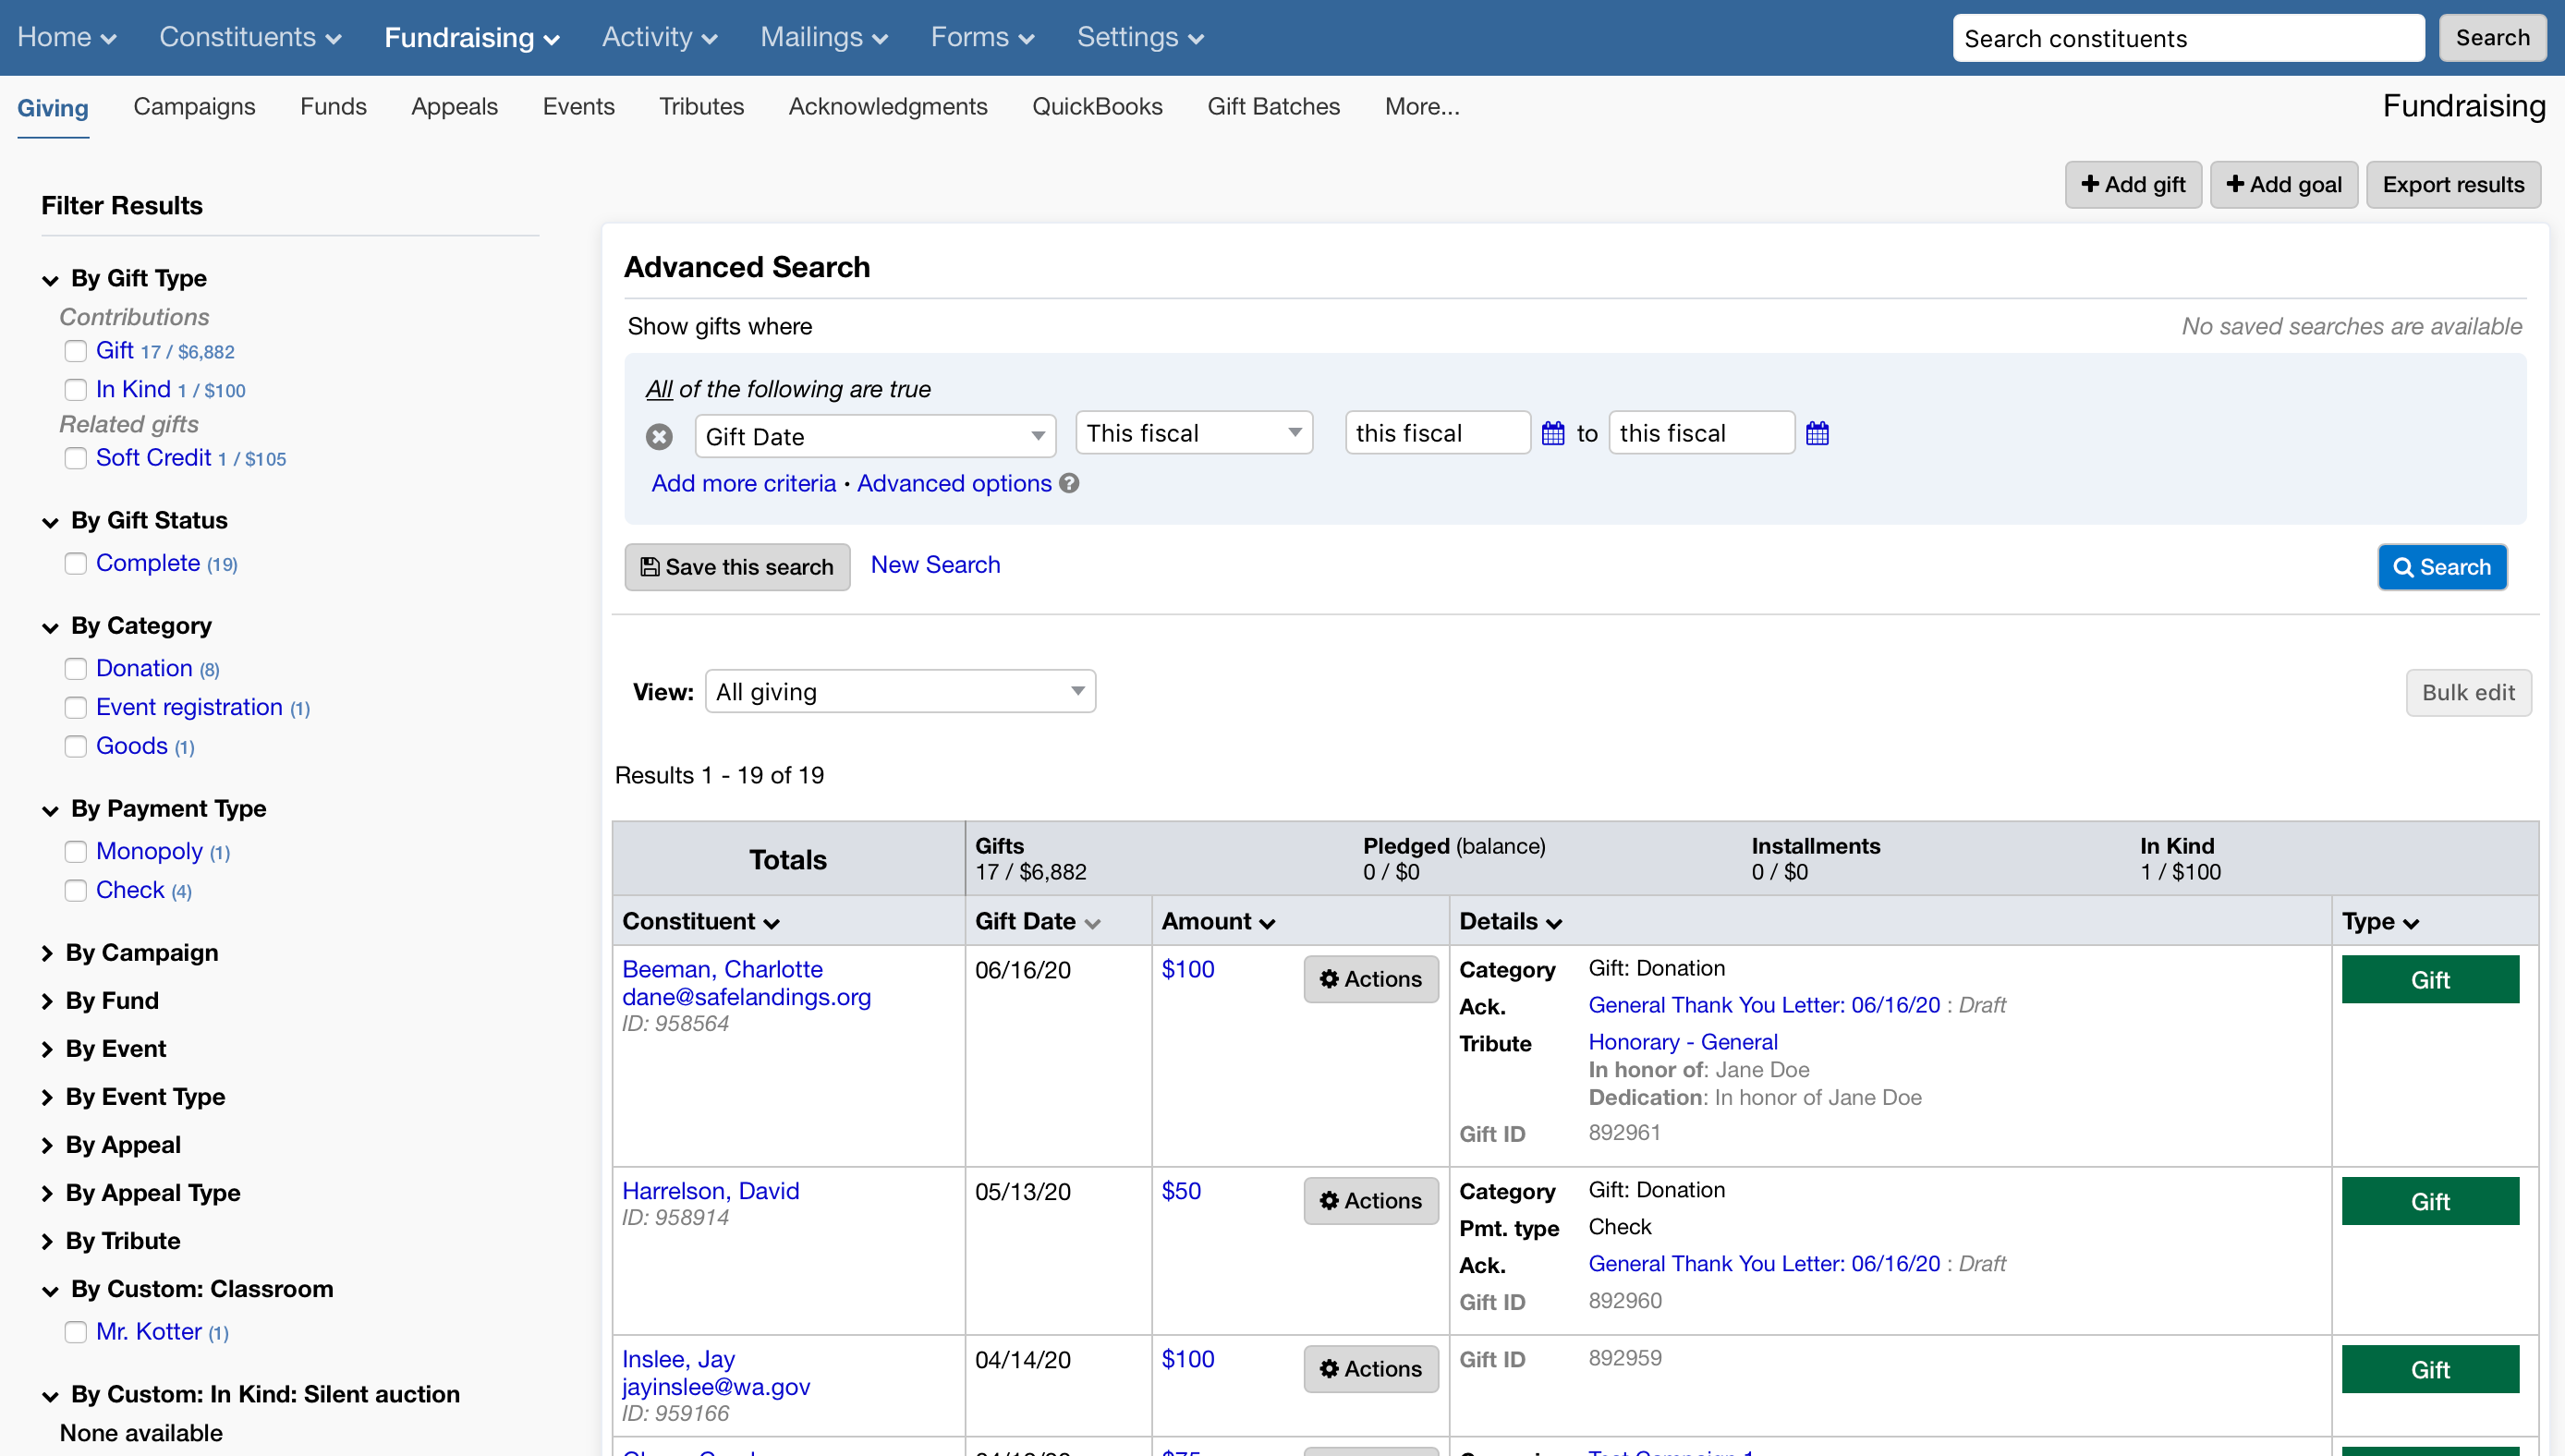Click the green Gift type badge for Harrelson
2565x1456 pixels.
pos(2429,1201)
